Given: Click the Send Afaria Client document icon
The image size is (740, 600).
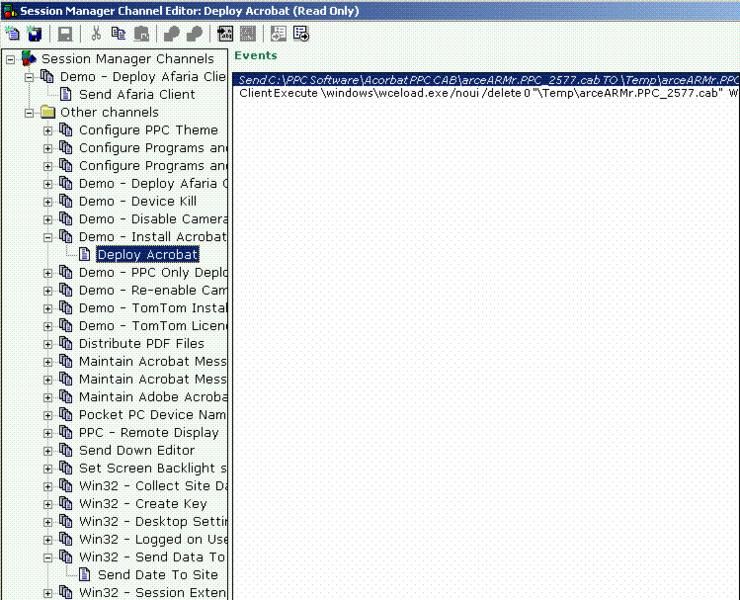Looking at the screenshot, I should coord(66,94).
